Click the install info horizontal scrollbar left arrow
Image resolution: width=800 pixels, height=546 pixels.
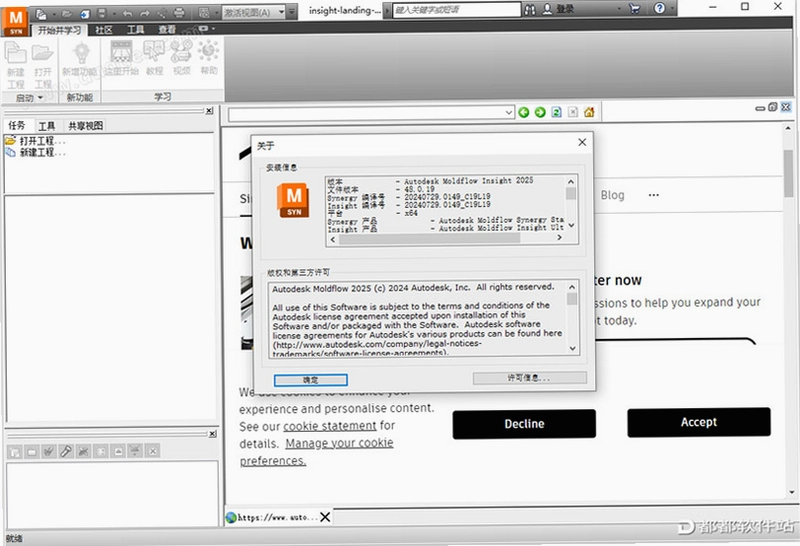pos(333,239)
